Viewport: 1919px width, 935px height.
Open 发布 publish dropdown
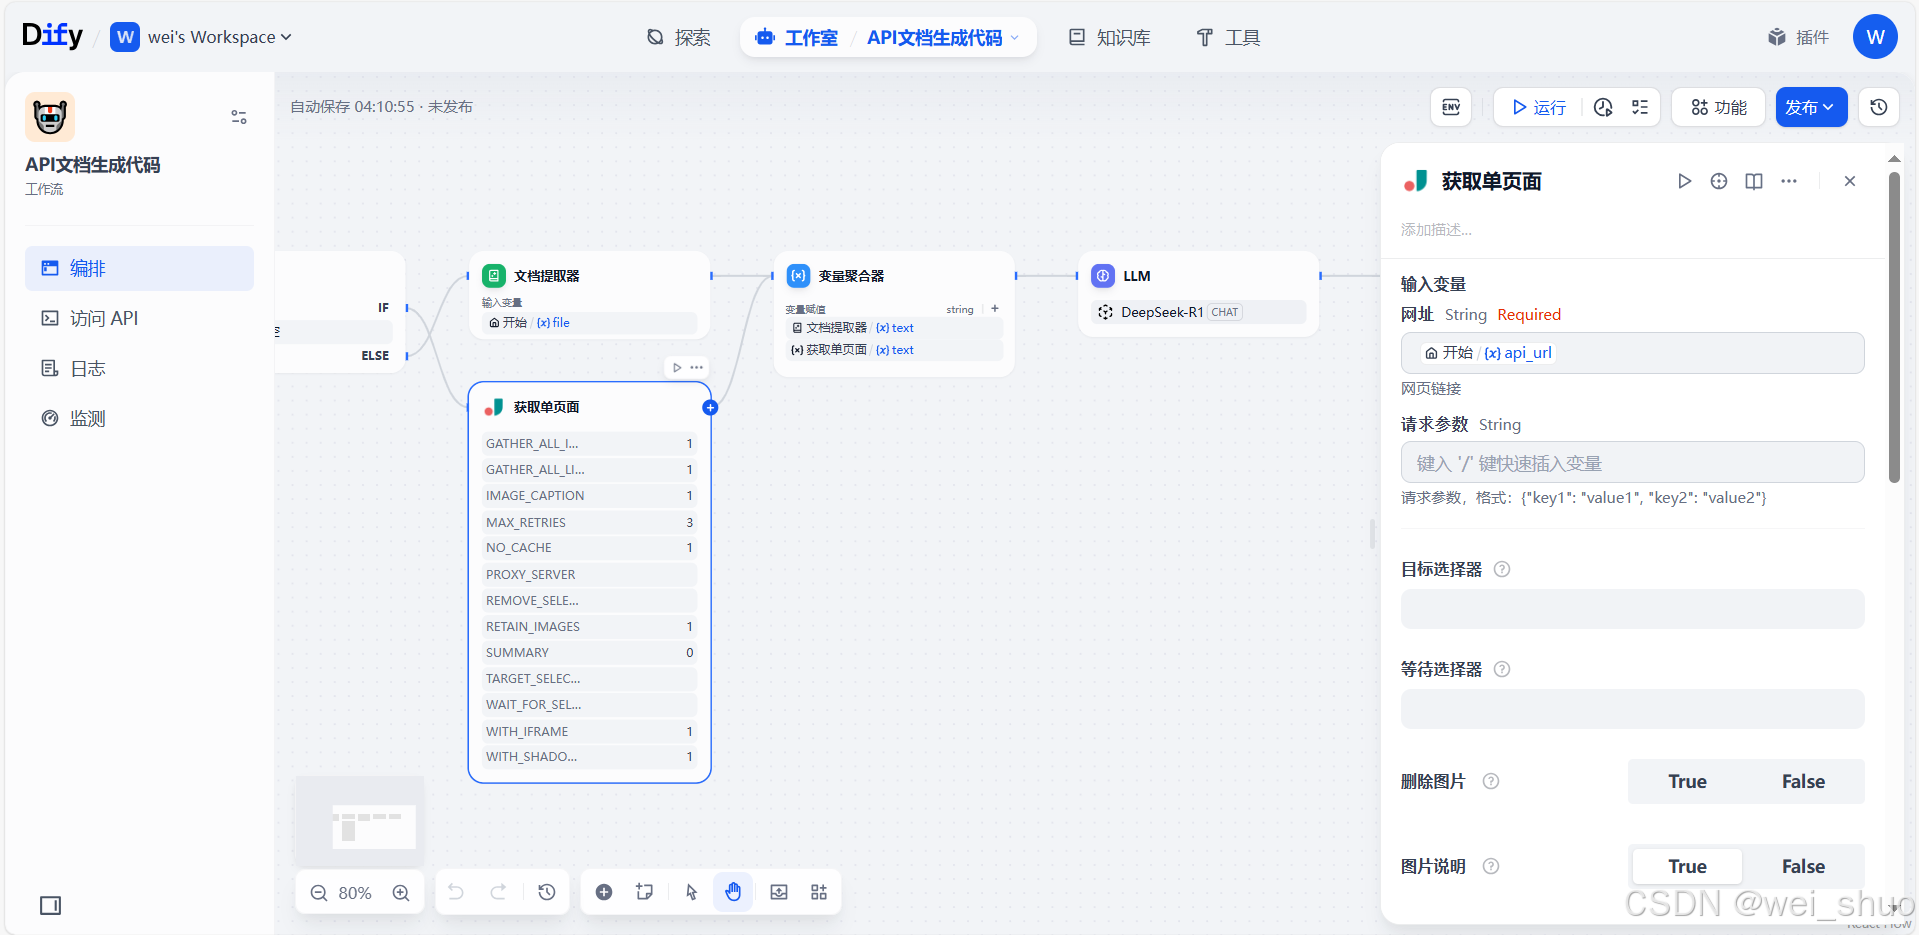tap(1811, 107)
